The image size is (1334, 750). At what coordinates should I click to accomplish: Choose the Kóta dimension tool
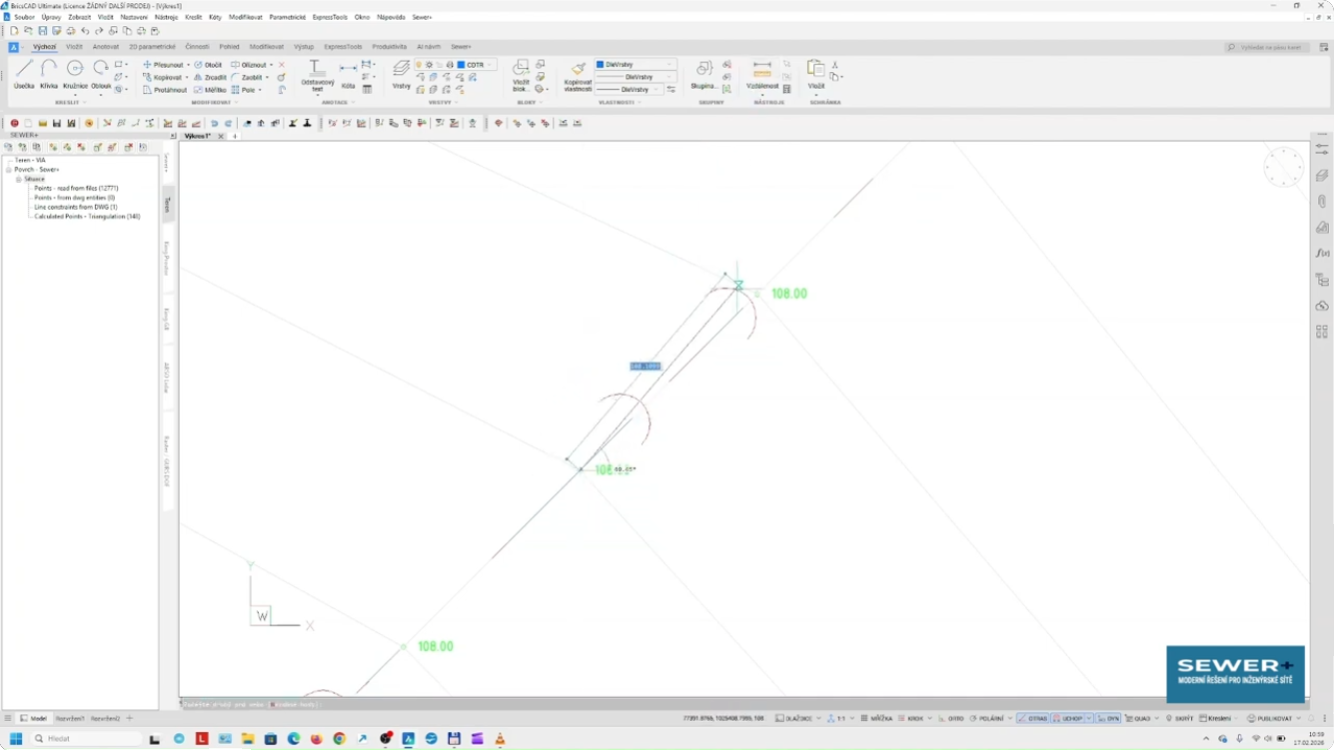coord(348,74)
